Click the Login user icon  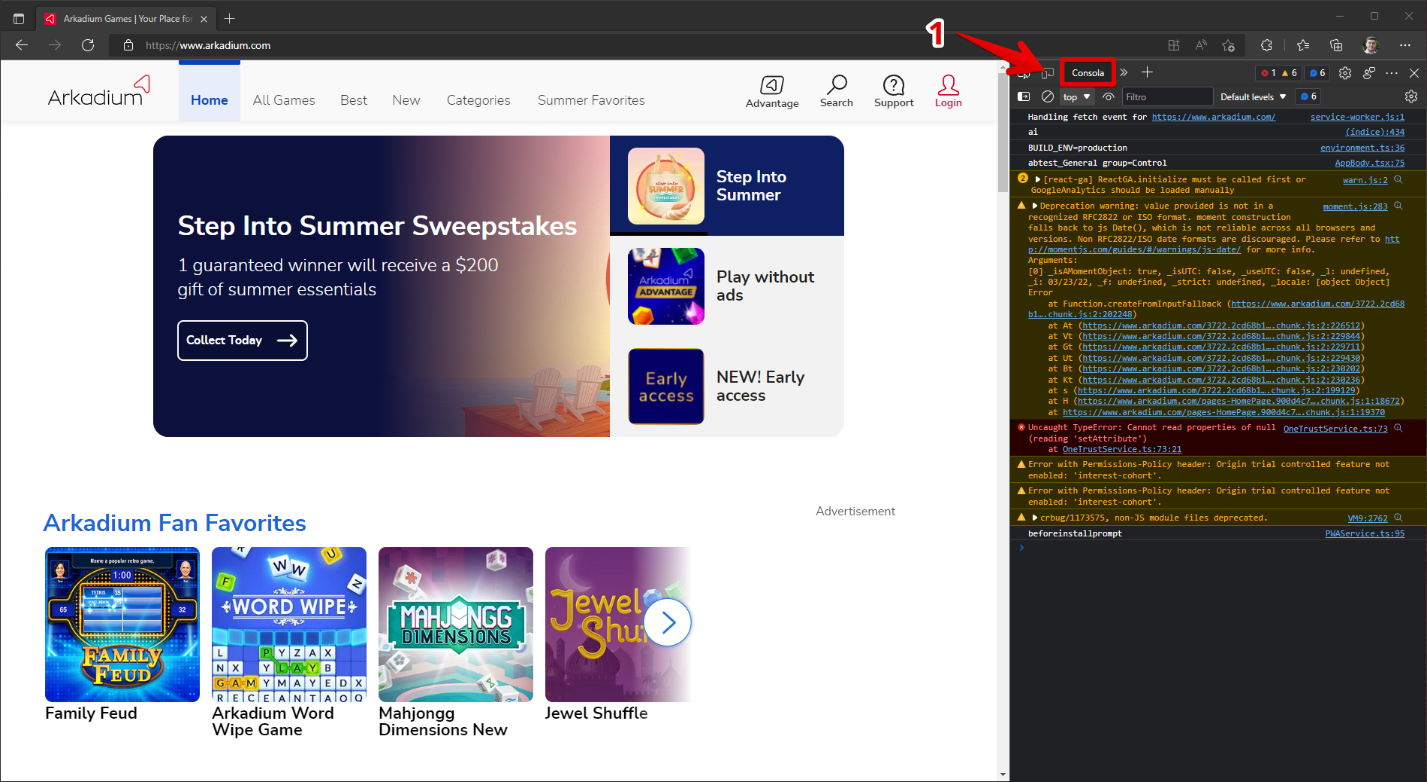[948, 85]
